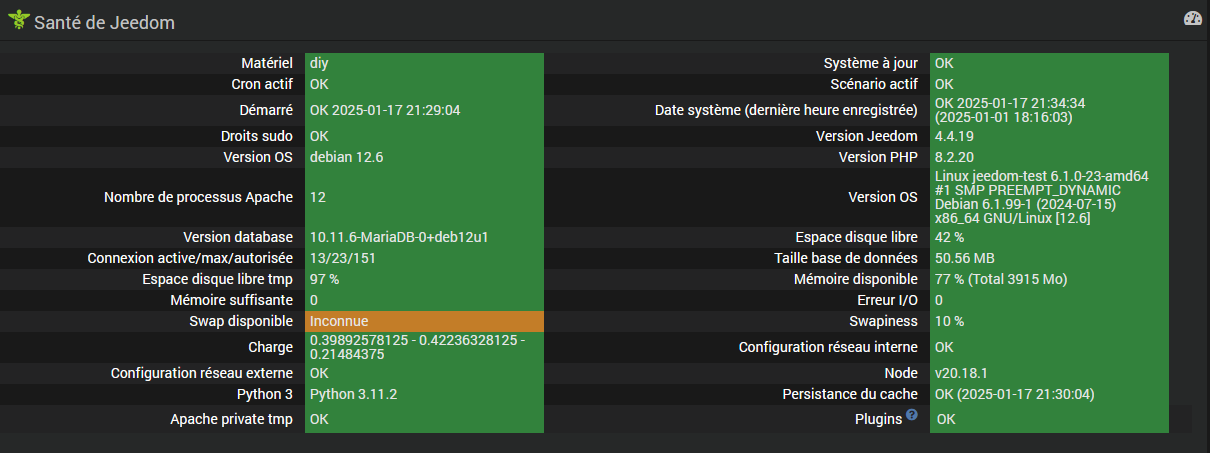Select the Swap disponible label
1210x453 pixels.
241,321
